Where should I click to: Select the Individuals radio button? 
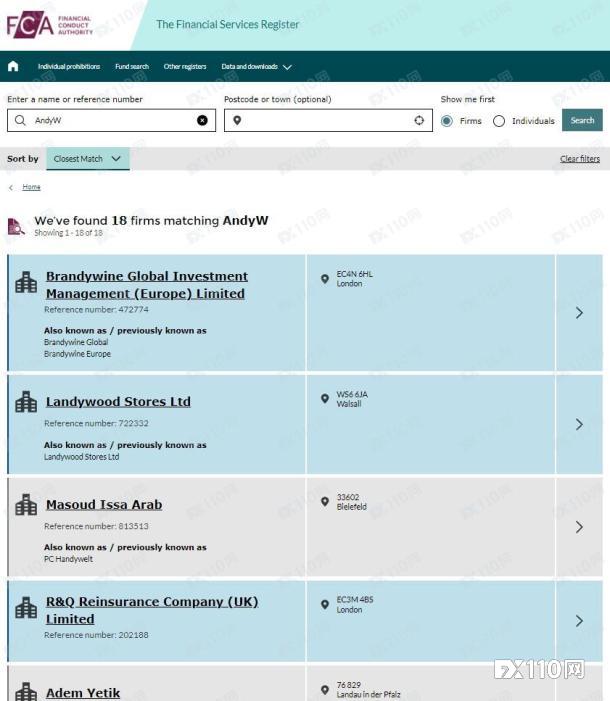(x=499, y=121)
